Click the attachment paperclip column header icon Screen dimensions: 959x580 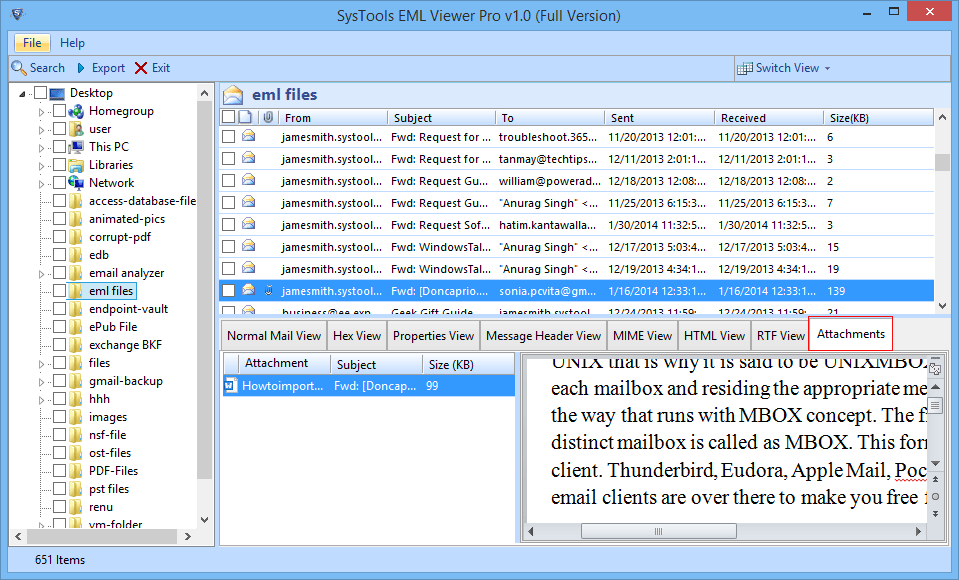click(268, 117)
